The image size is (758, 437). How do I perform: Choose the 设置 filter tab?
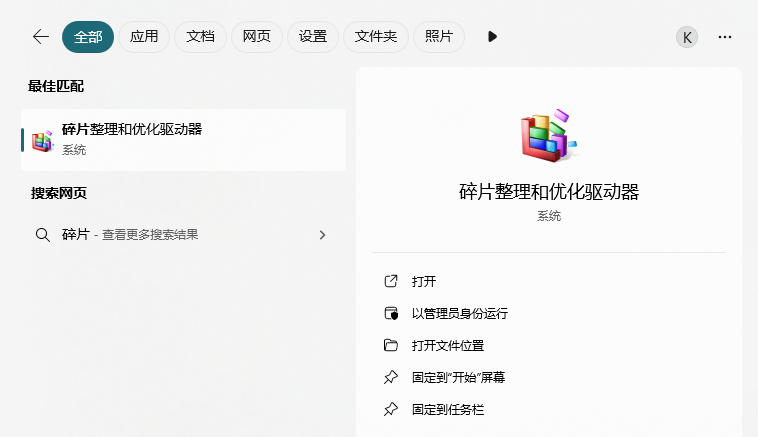[x=313, y=37]
